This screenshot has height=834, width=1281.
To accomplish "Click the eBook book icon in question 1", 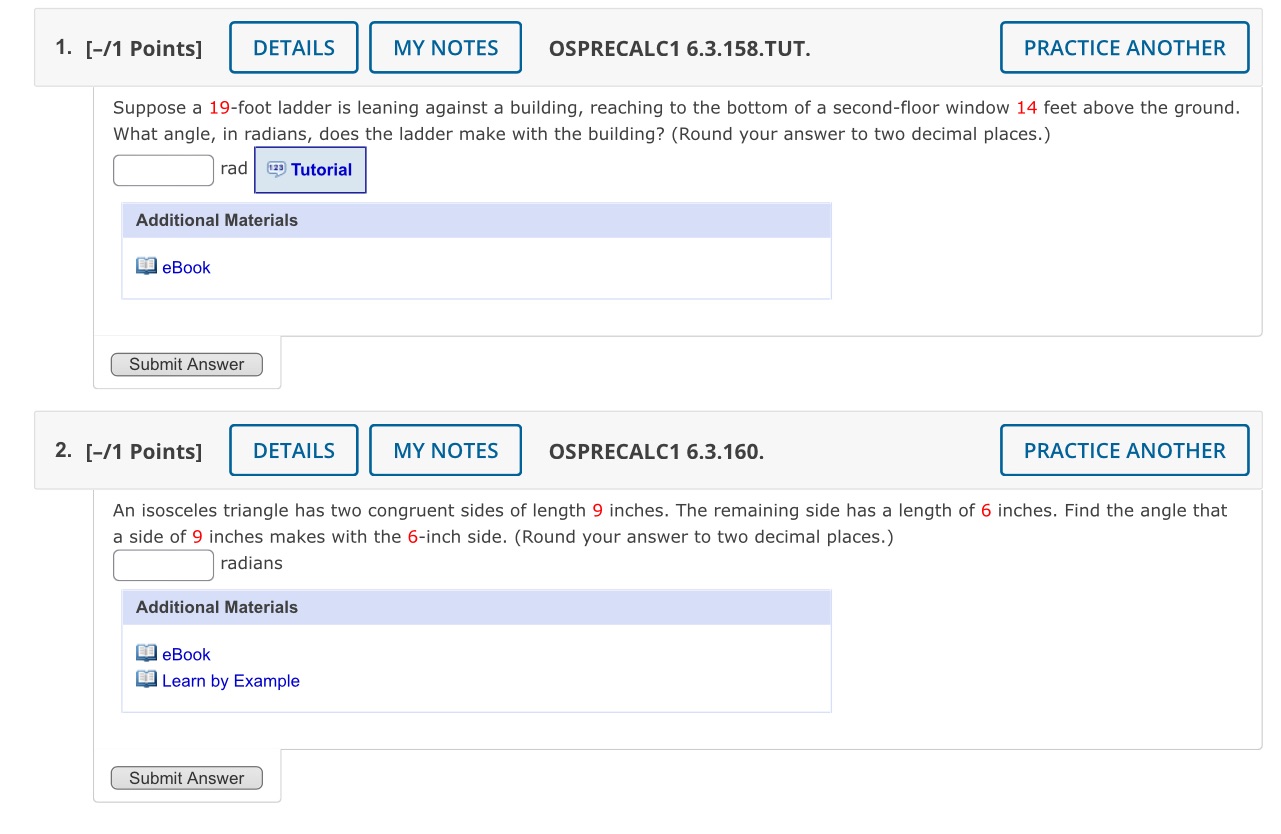I will tap(146, 267).
